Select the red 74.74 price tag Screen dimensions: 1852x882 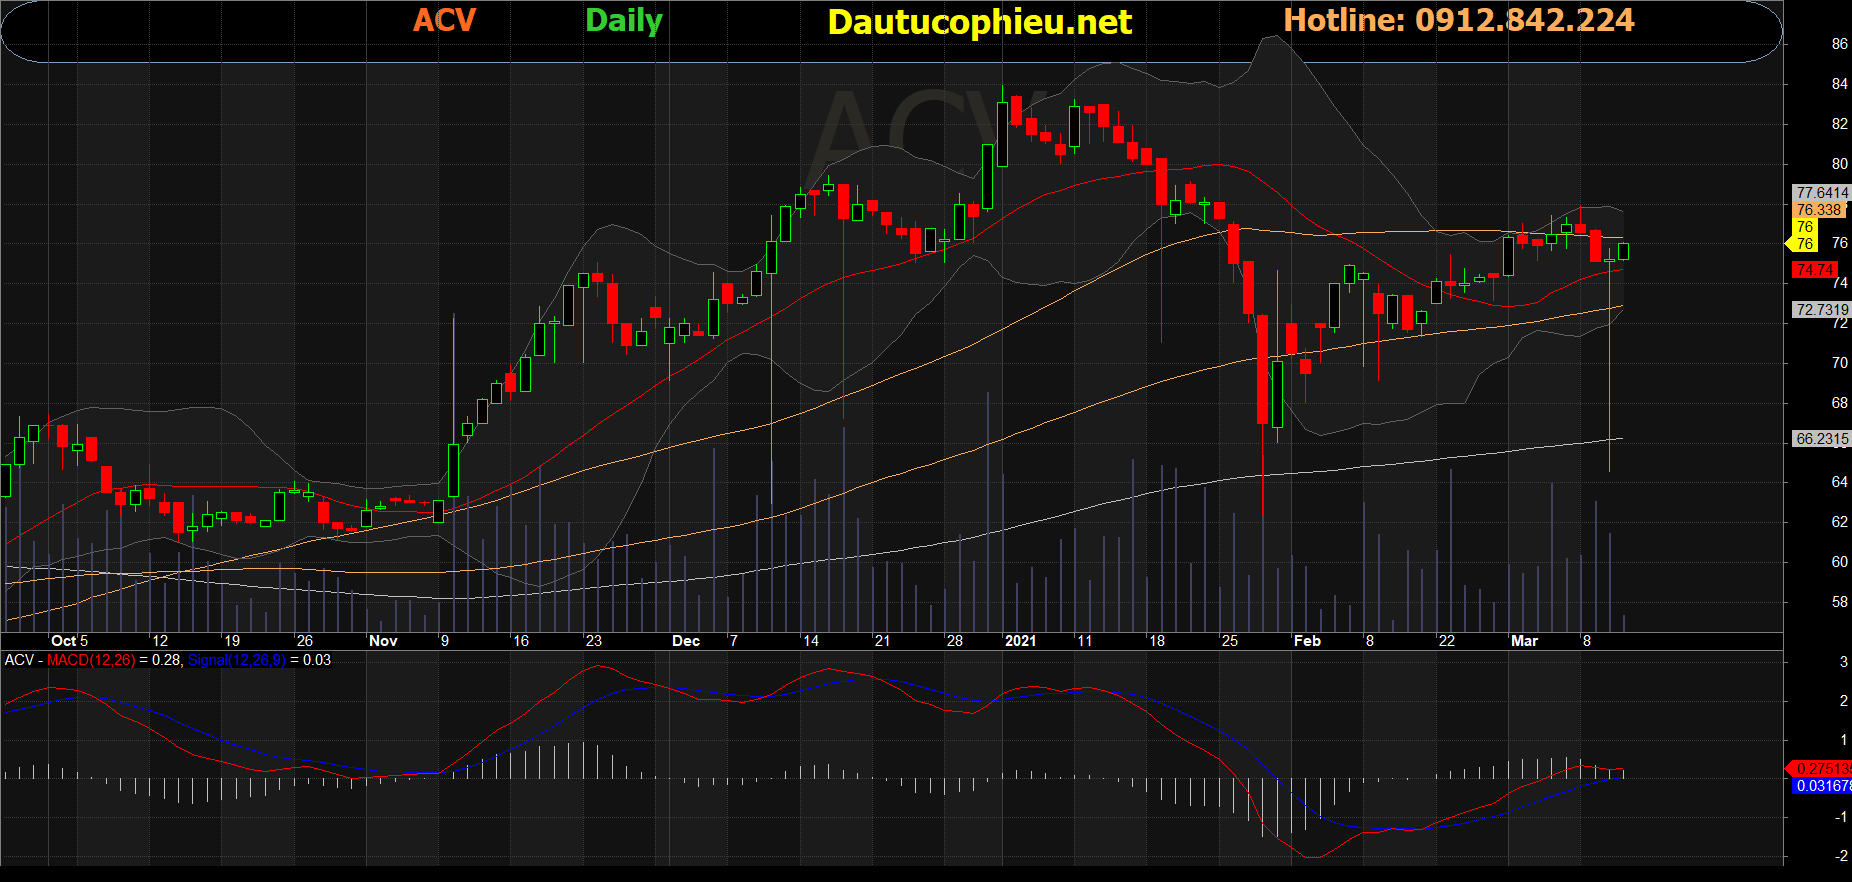pyautogui.click(x=1814, y=270)
